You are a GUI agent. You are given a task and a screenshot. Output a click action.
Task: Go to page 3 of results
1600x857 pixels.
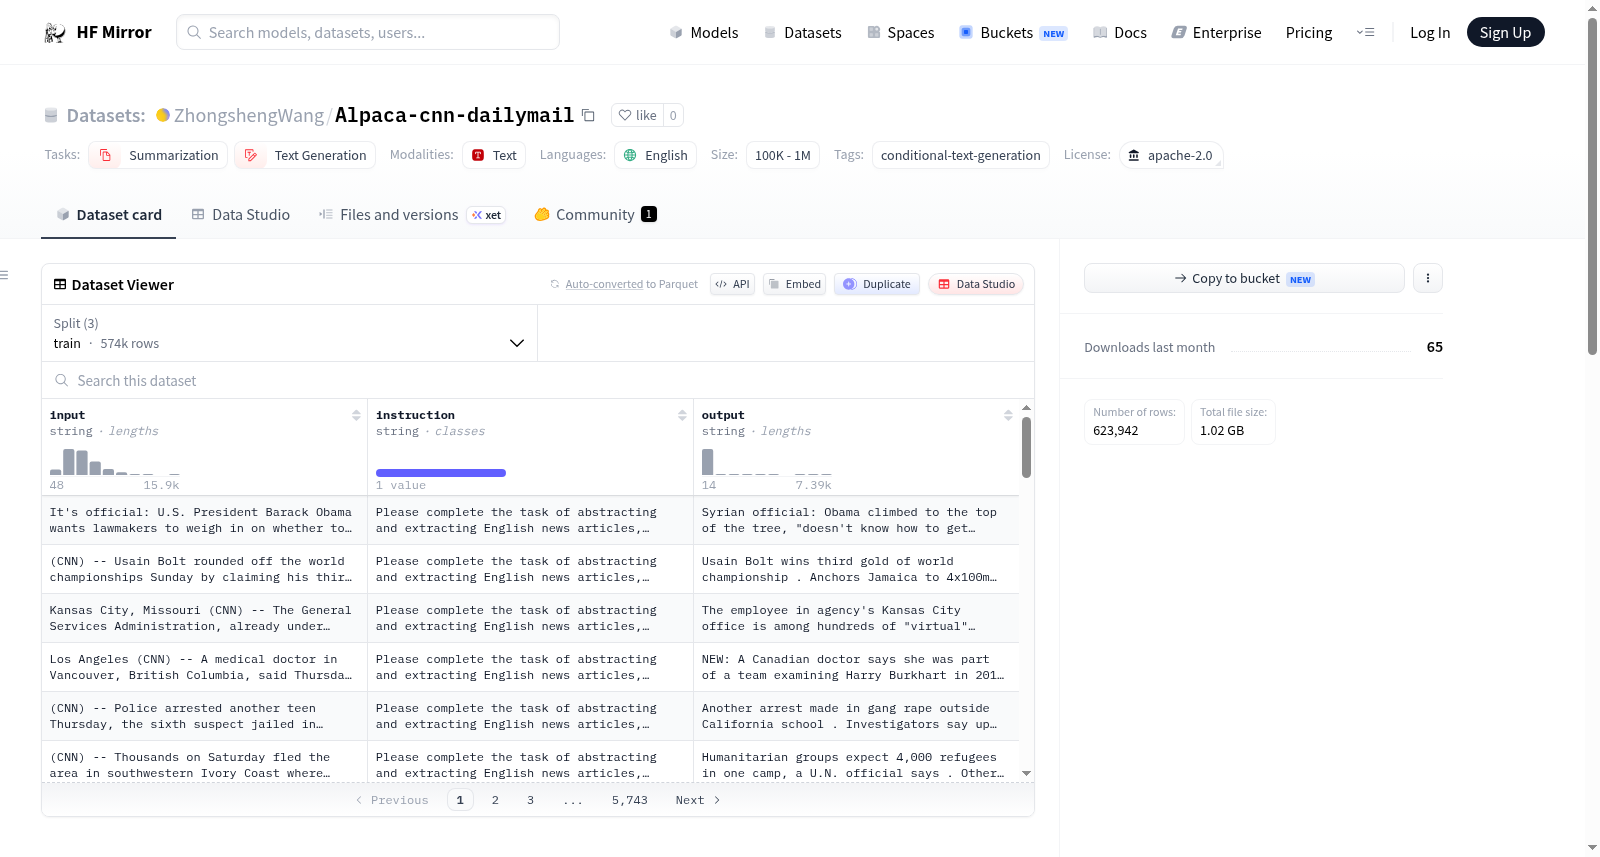[530, 800]
